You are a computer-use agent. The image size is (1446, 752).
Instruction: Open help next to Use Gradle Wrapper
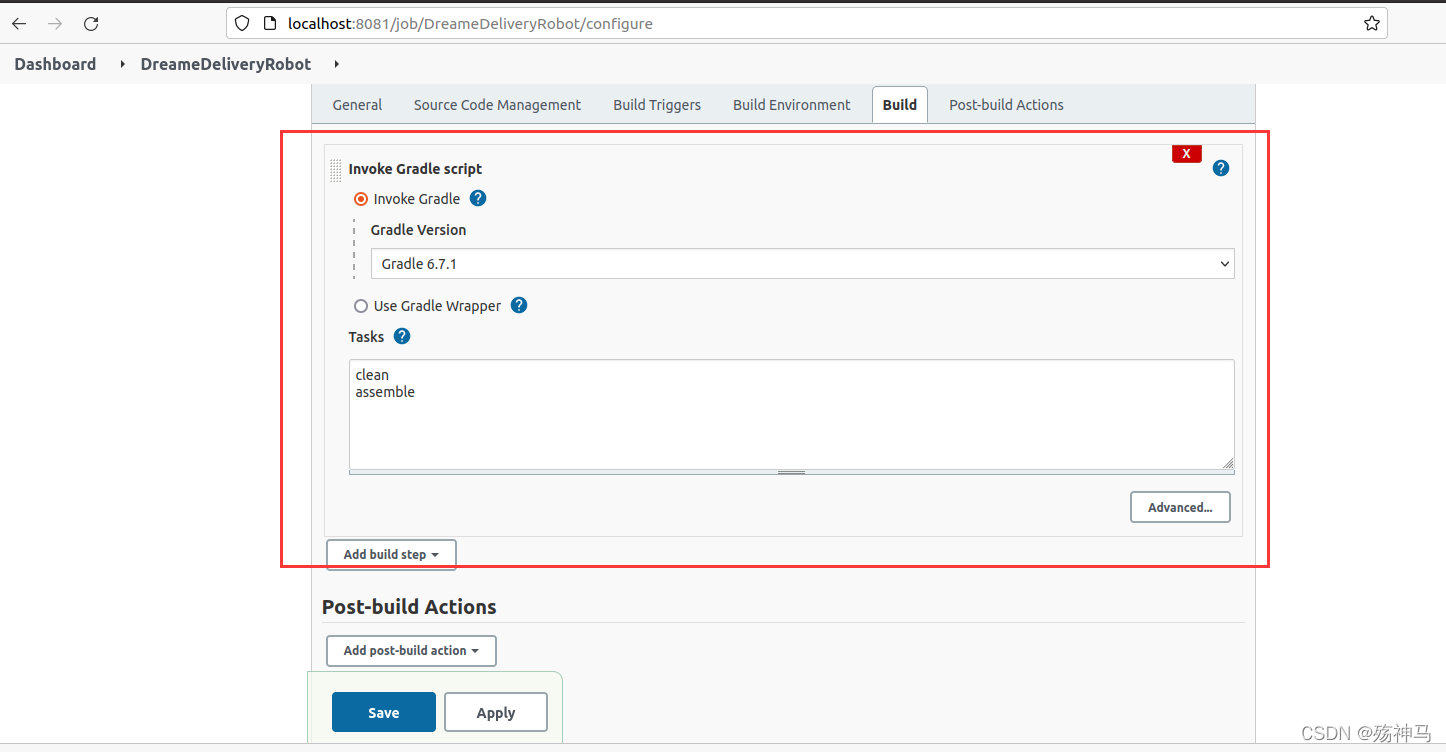[519, 305]
